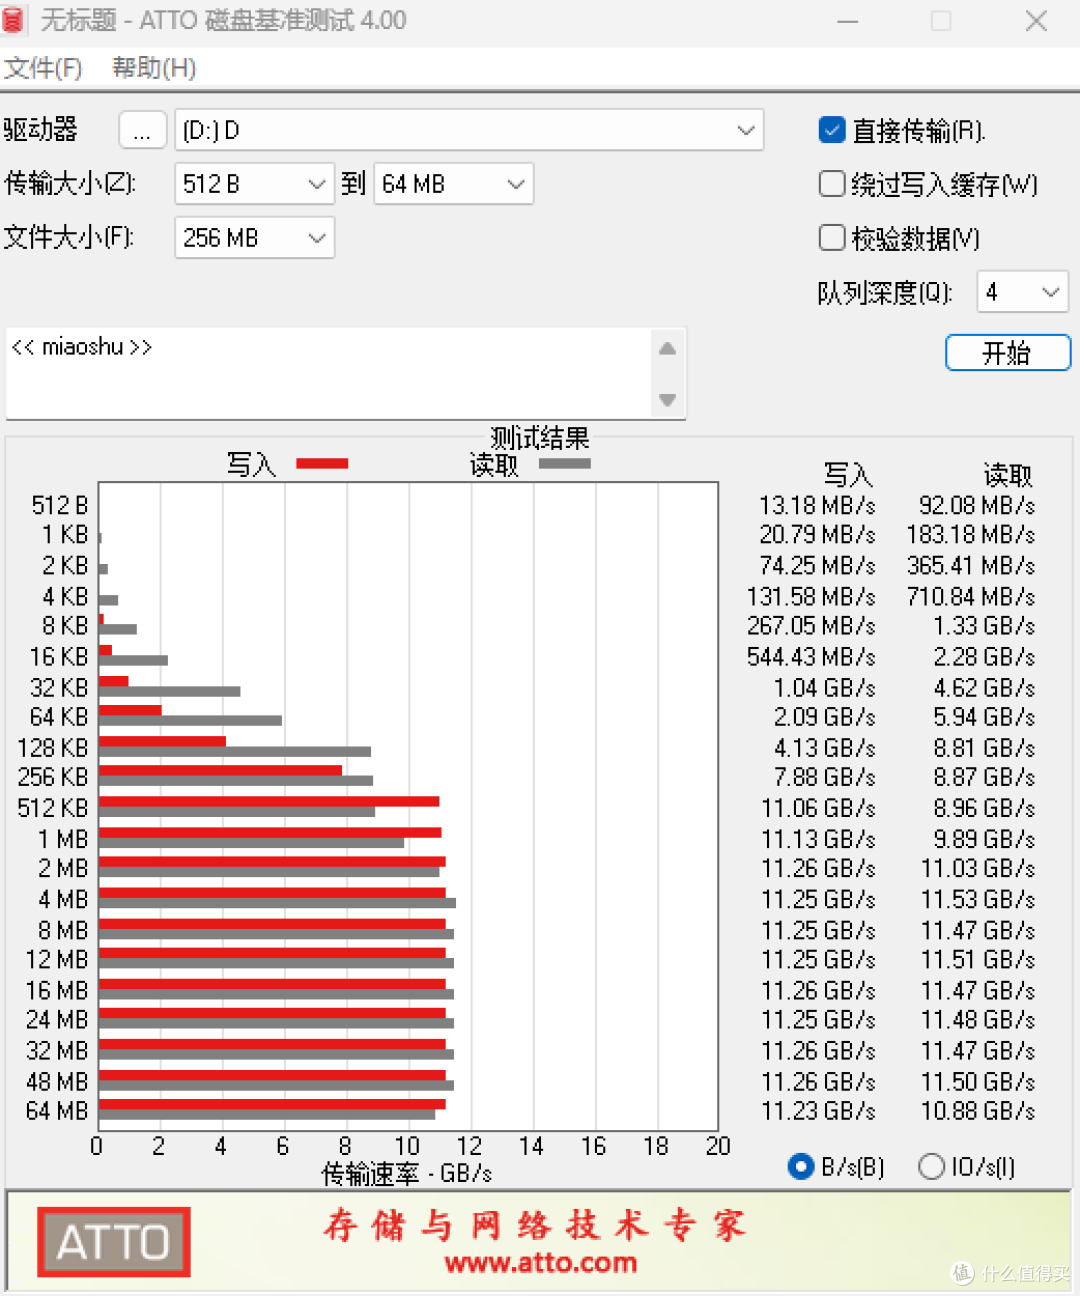
Task: Click the 存储与网络技术专家 banner text
Action: pyautogui.click(x=536, y=1225)
